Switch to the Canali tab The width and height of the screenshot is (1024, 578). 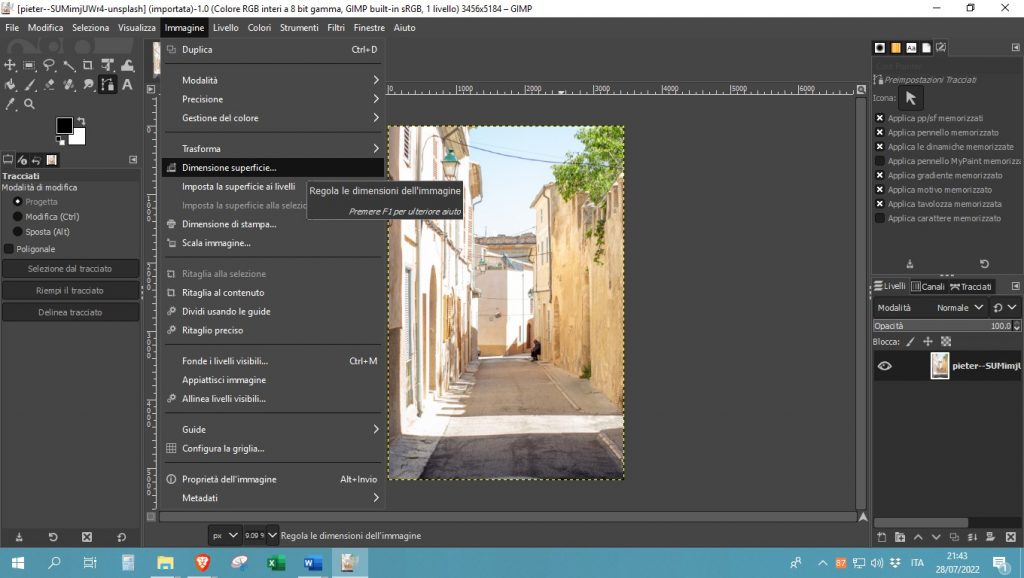927,287
